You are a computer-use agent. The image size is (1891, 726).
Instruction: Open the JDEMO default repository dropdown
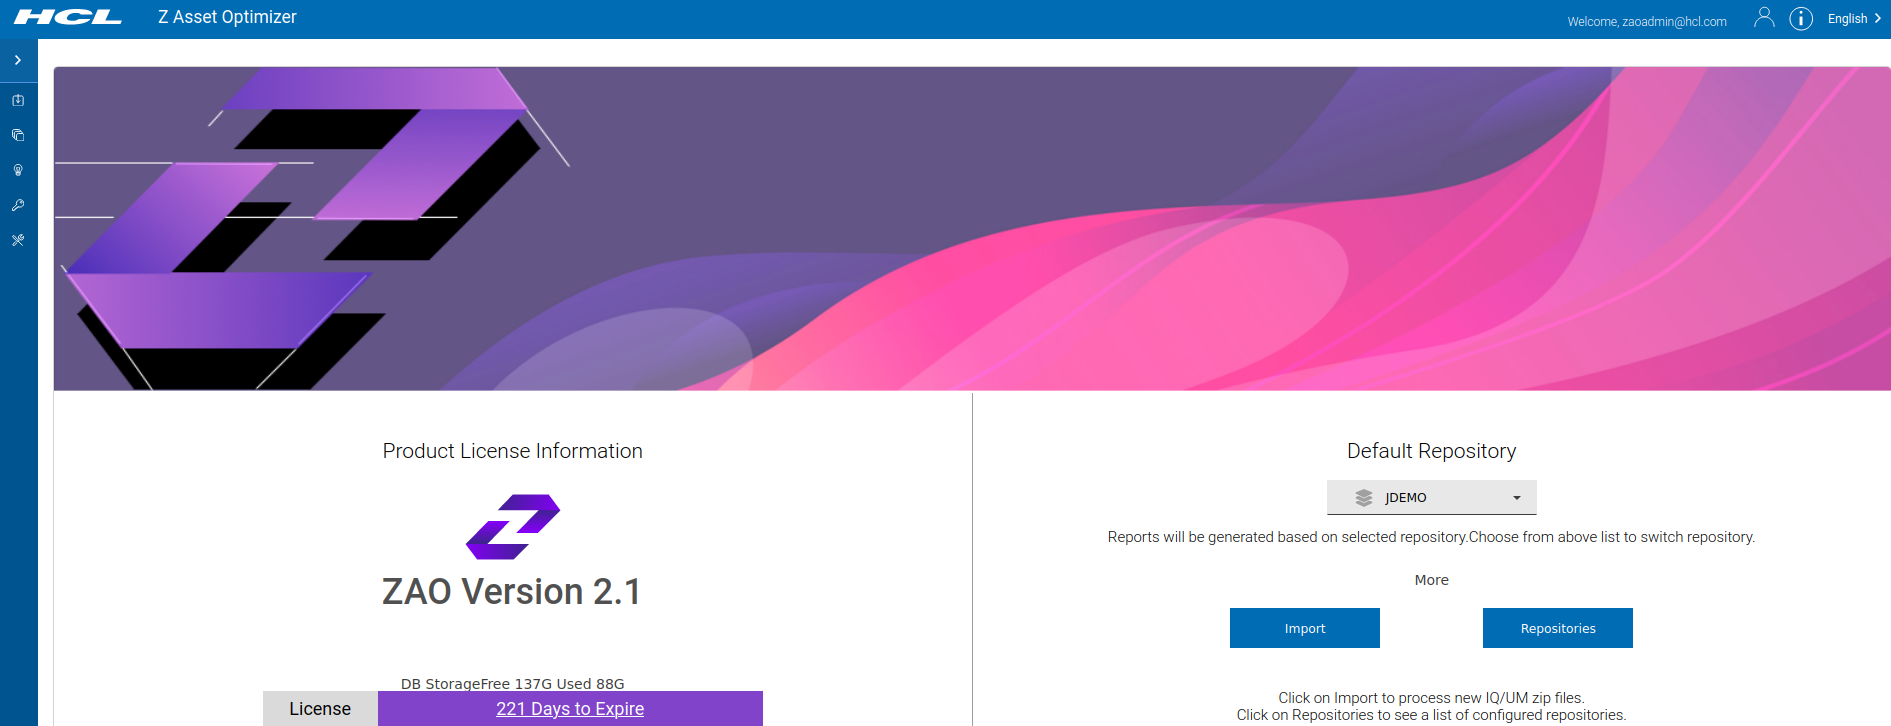[x=1431, y=497]
